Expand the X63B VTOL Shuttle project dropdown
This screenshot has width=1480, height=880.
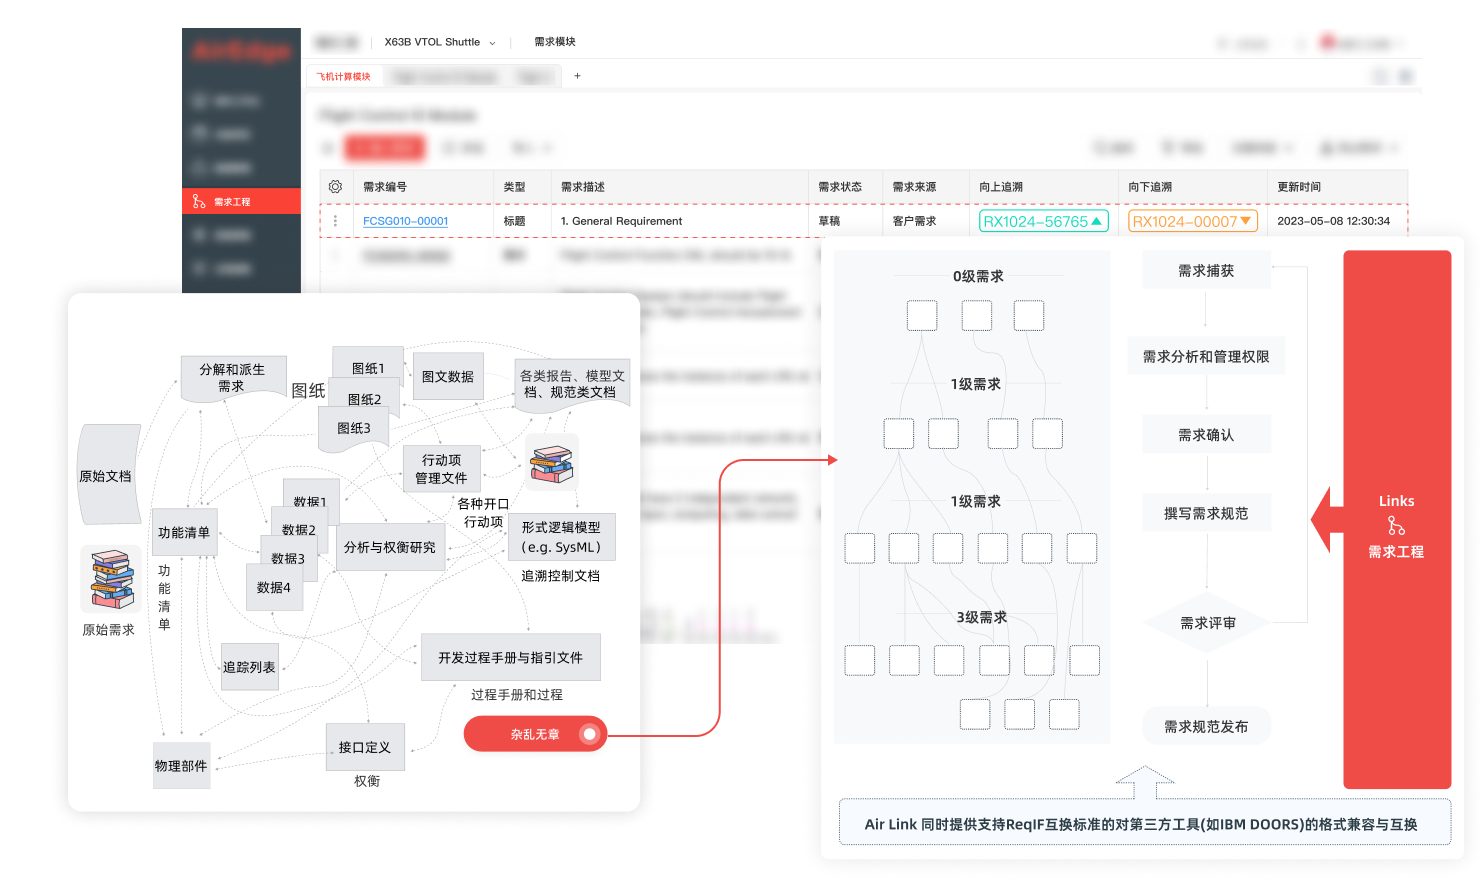[440, 42]
